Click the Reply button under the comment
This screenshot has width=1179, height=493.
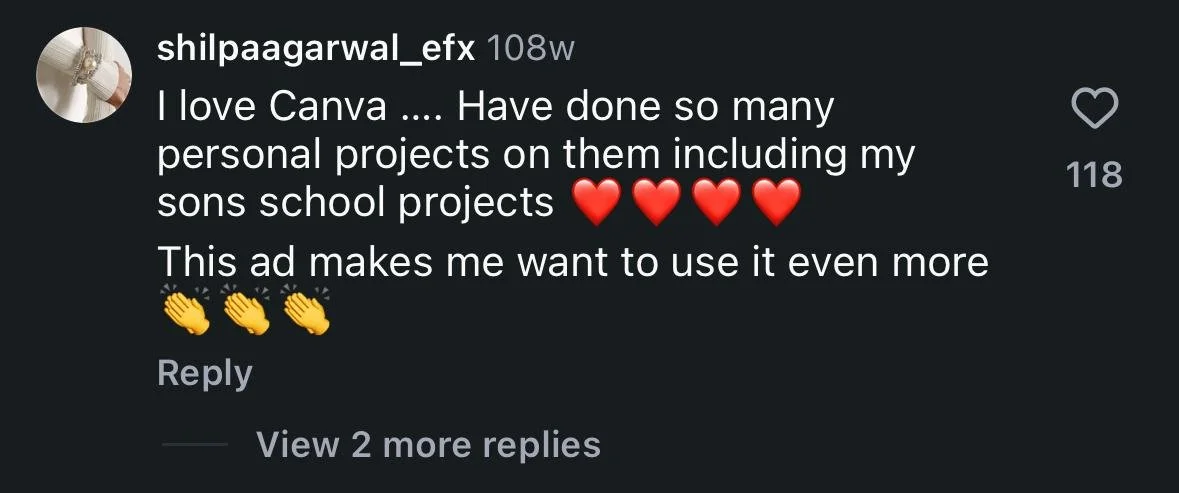(x=205, y=374)
